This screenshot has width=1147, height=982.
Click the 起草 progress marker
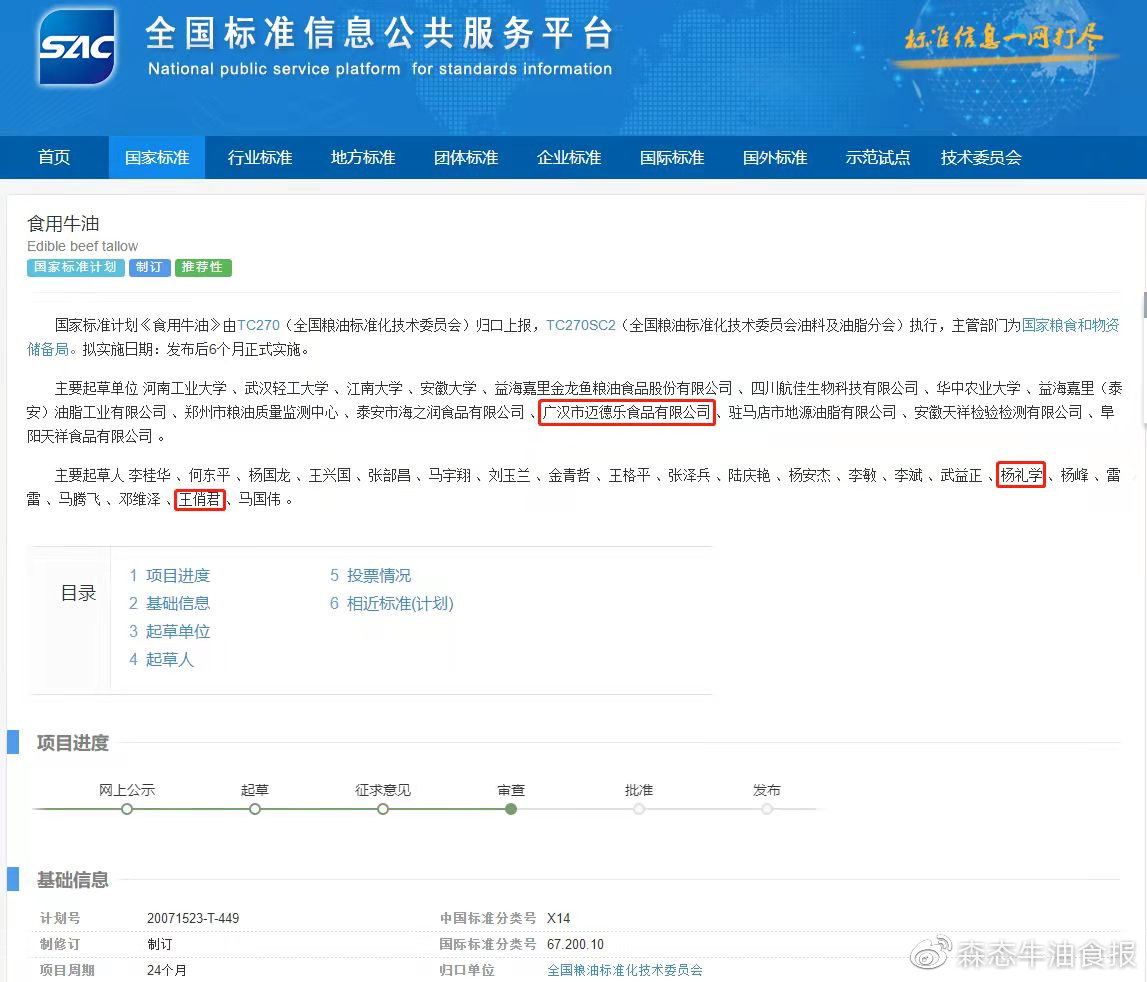[255, 809]
